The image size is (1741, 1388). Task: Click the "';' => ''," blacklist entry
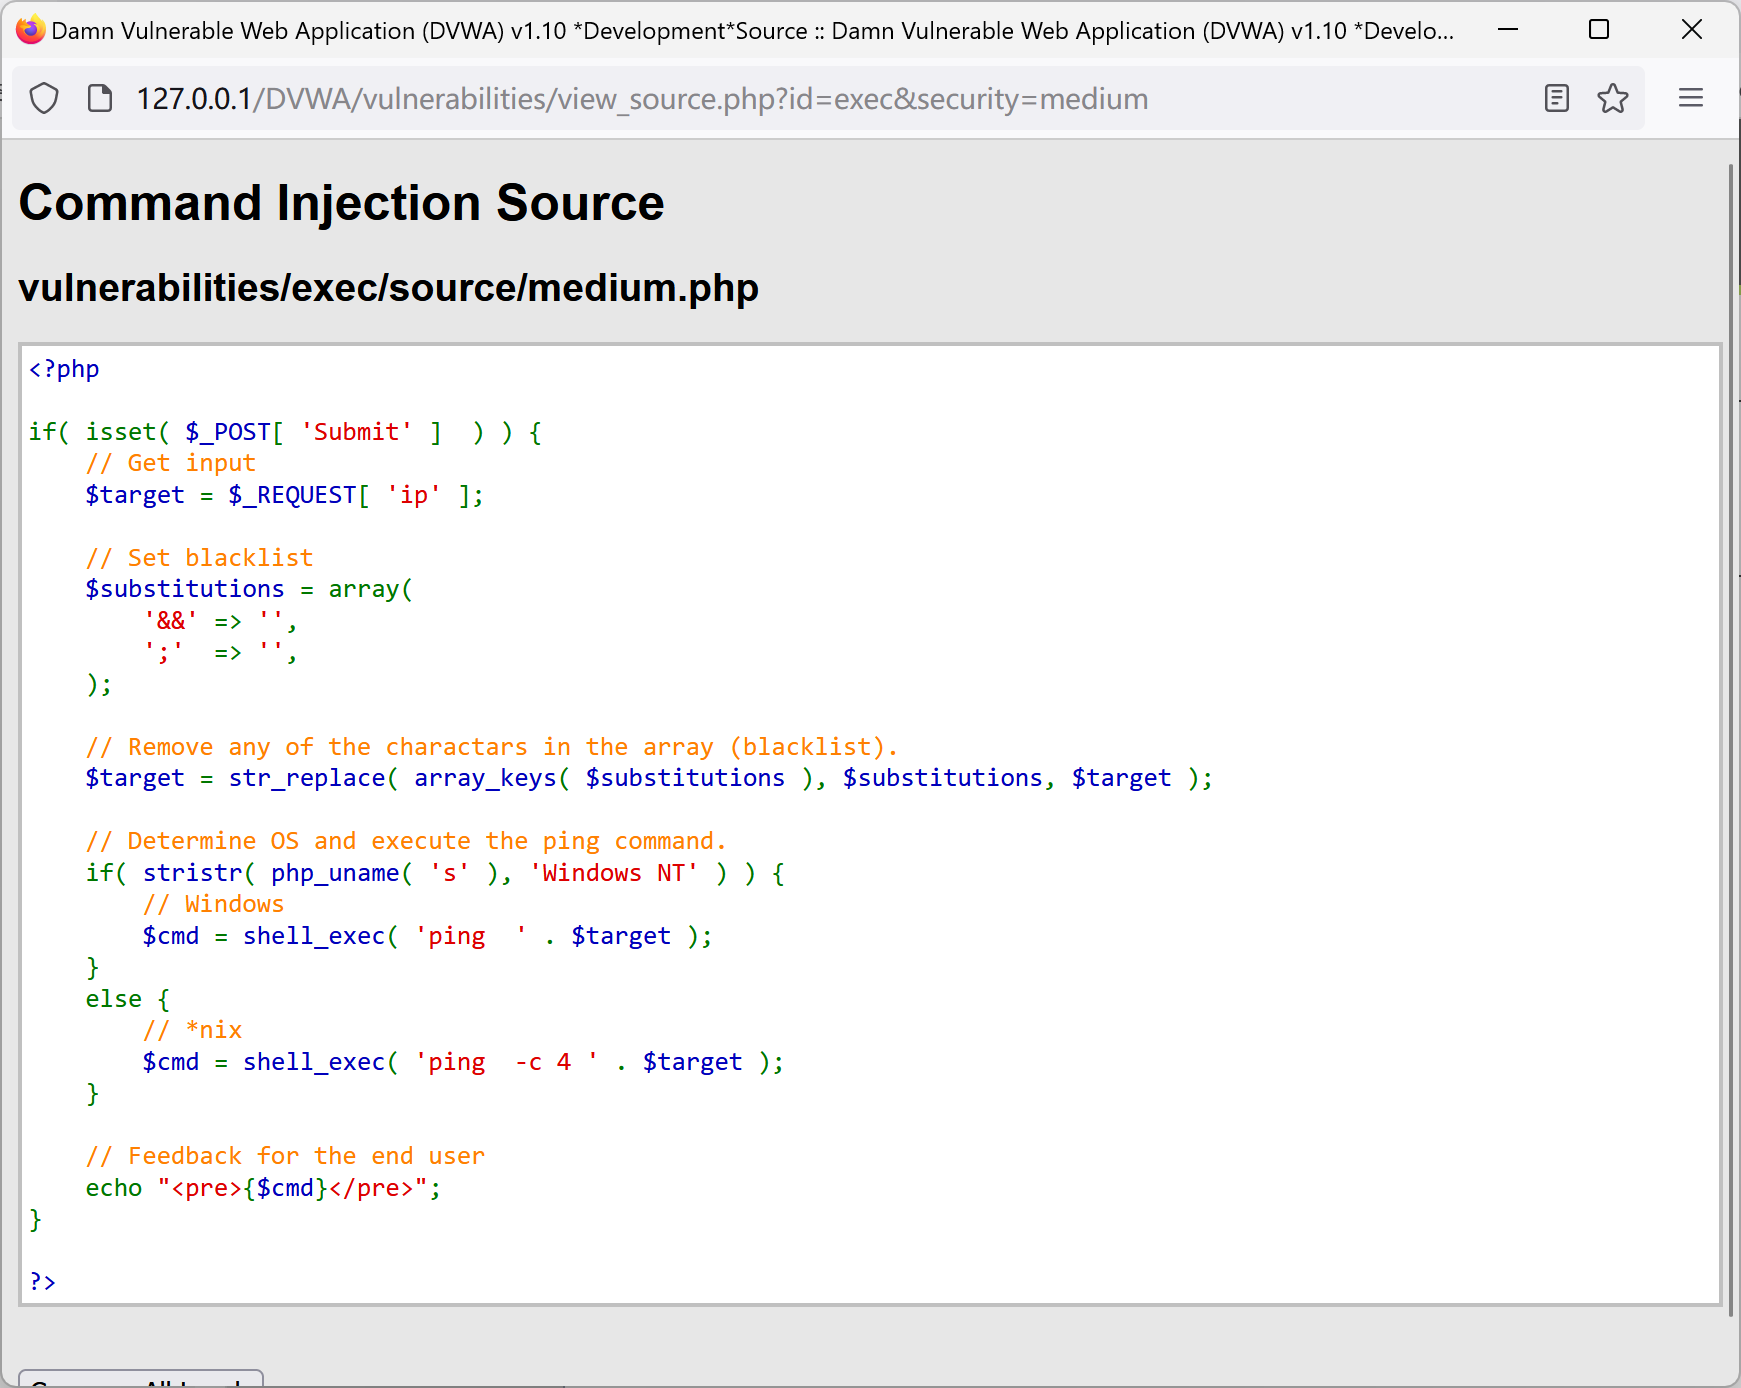pyautogui.click(x=220, y=652)
